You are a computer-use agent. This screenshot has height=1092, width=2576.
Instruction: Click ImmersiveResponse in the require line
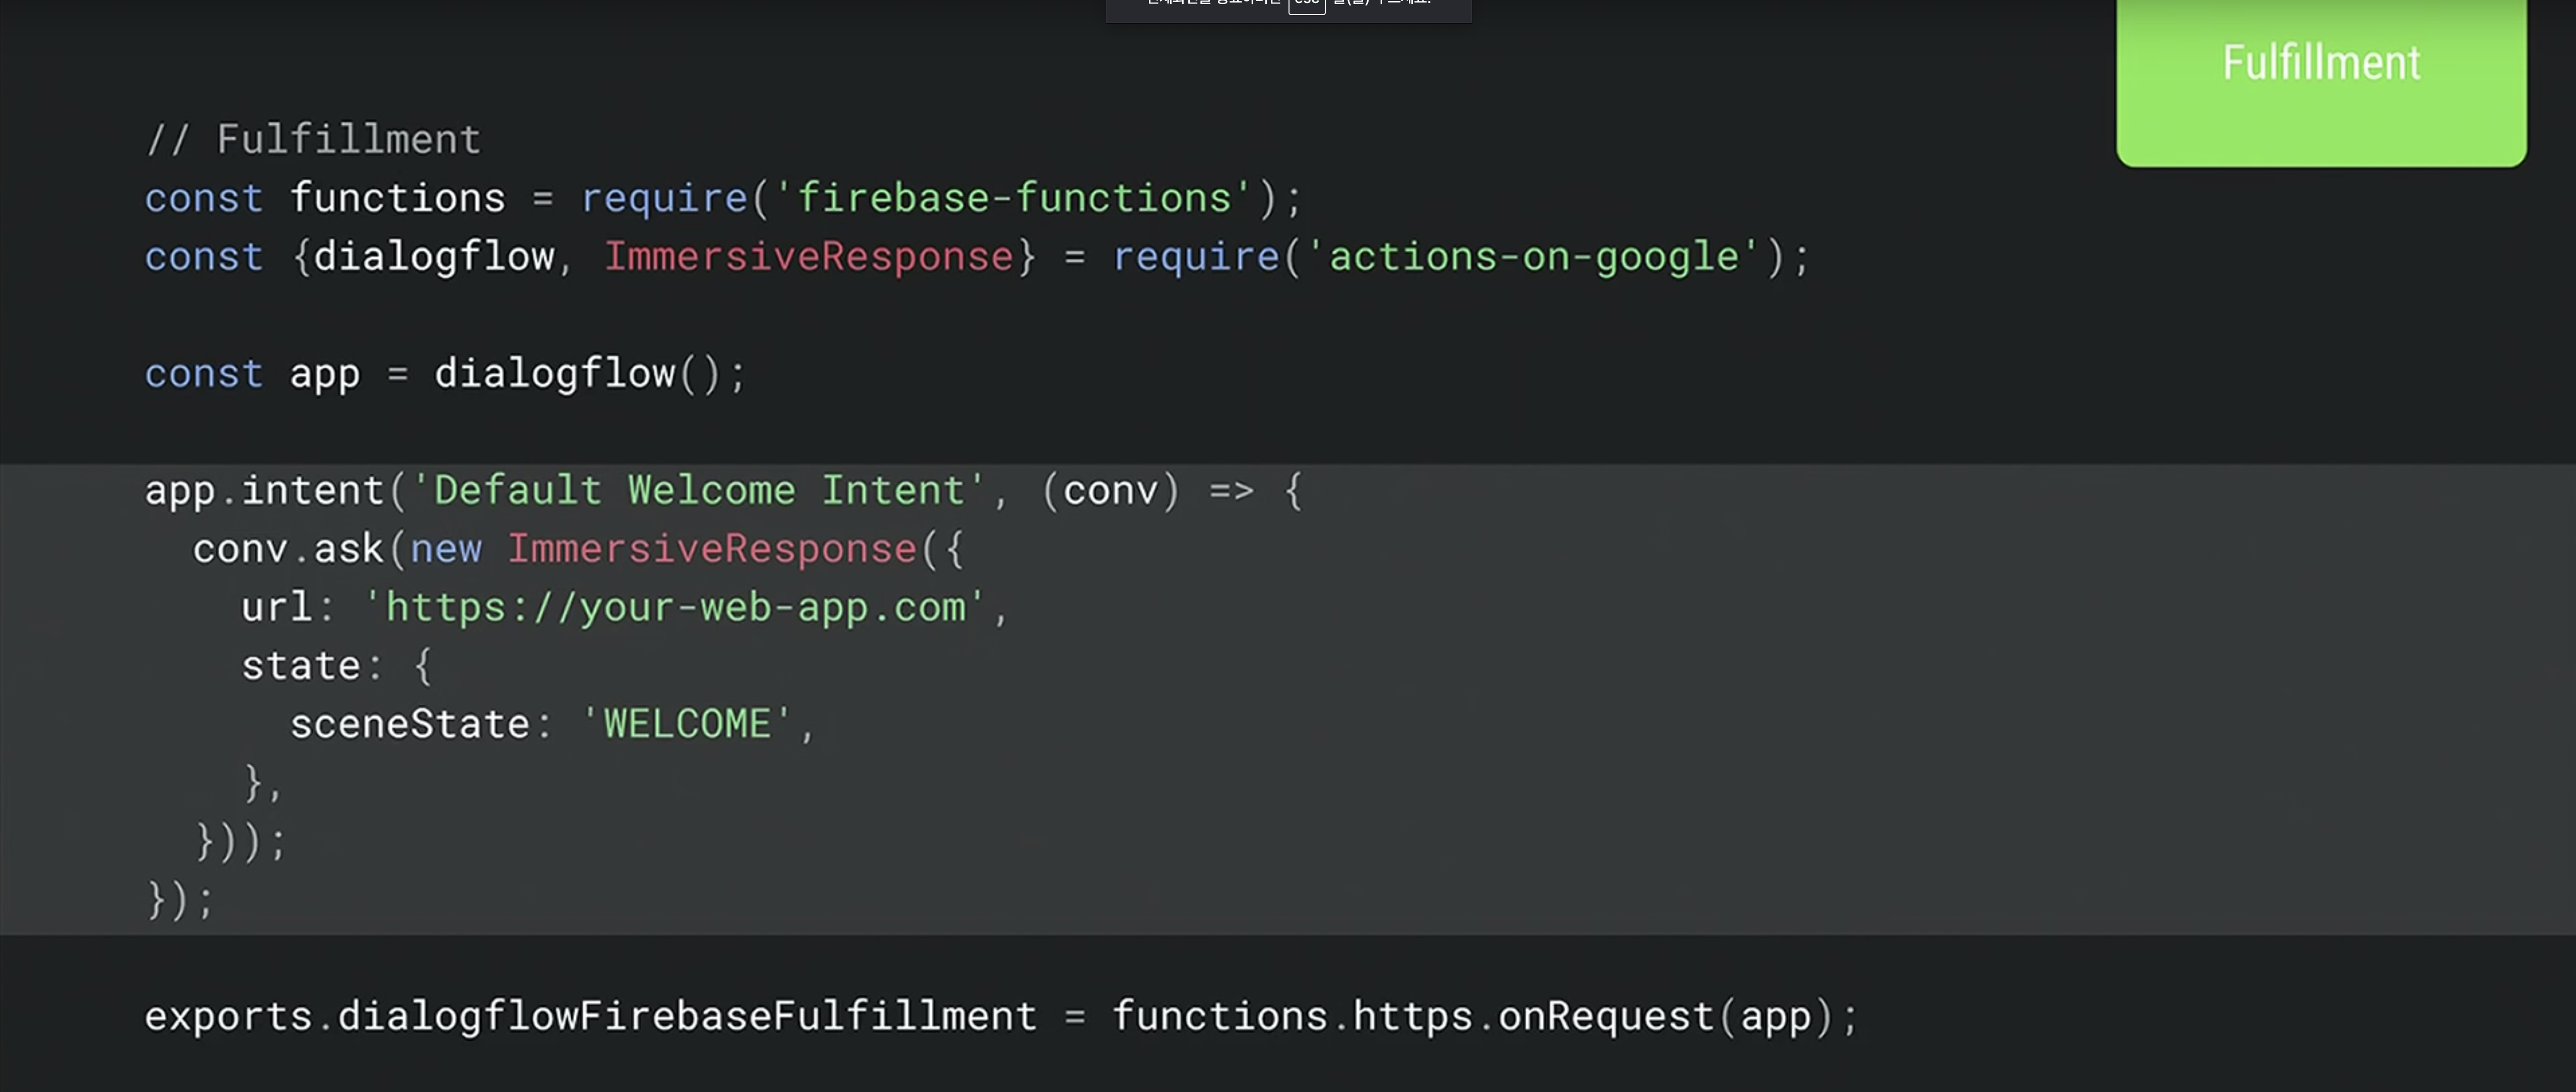pos(808,257)
